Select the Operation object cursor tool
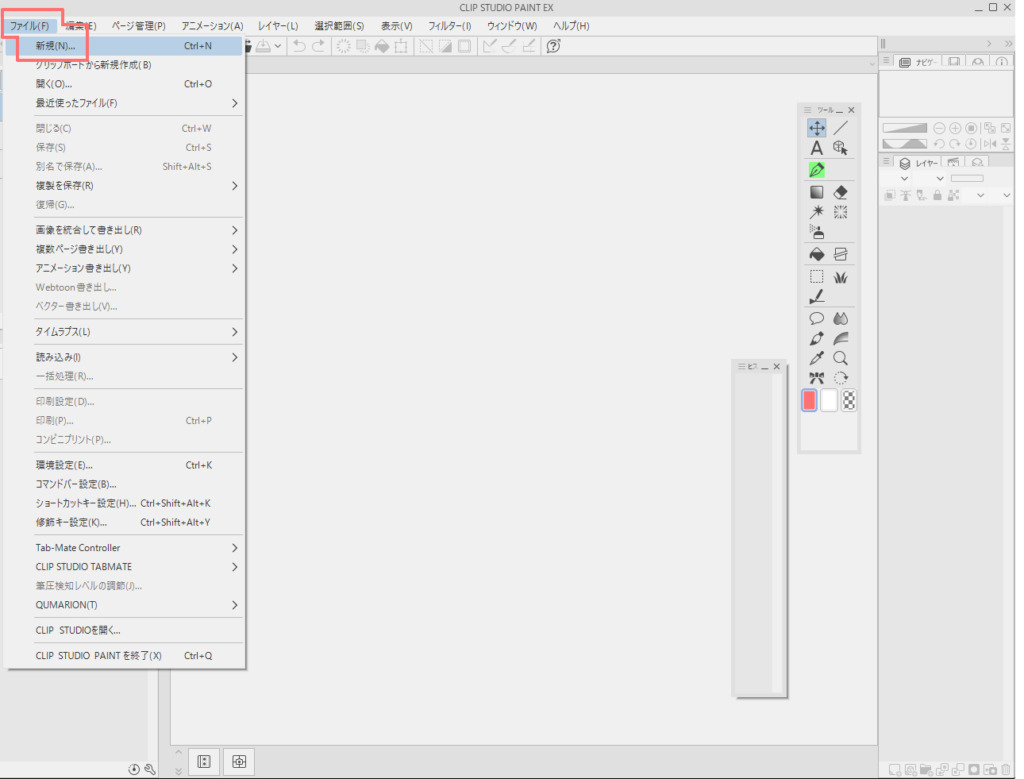This screenshot has width=1024, height=779. point(840,148)
